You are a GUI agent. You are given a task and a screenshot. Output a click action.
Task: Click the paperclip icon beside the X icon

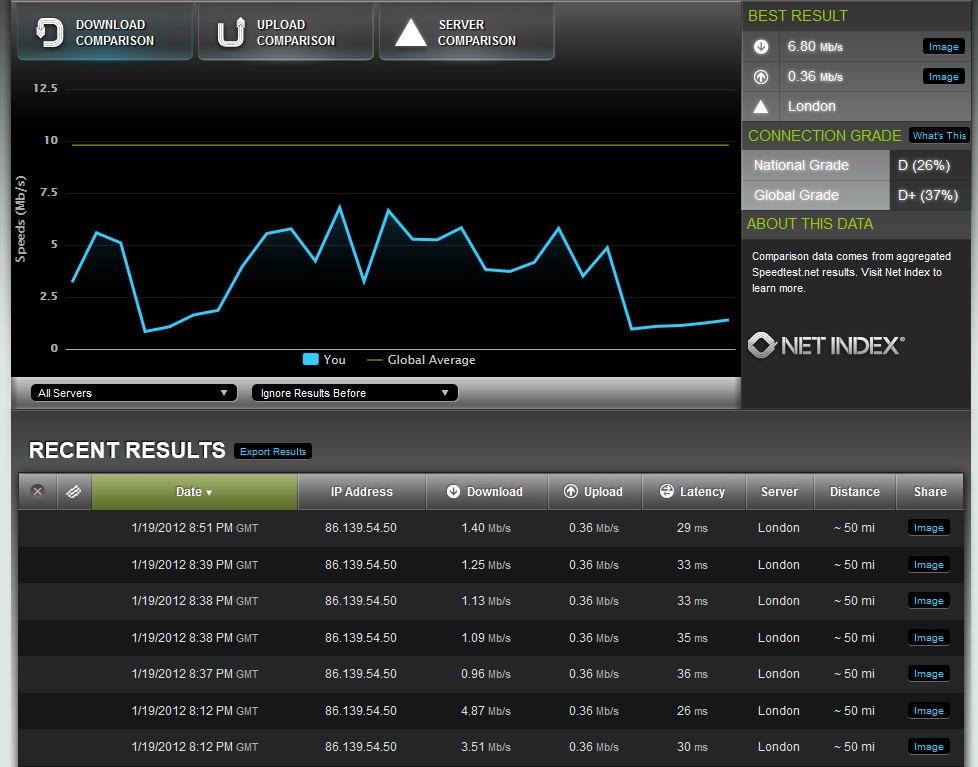pyautogui.click(x=73, y=491)
